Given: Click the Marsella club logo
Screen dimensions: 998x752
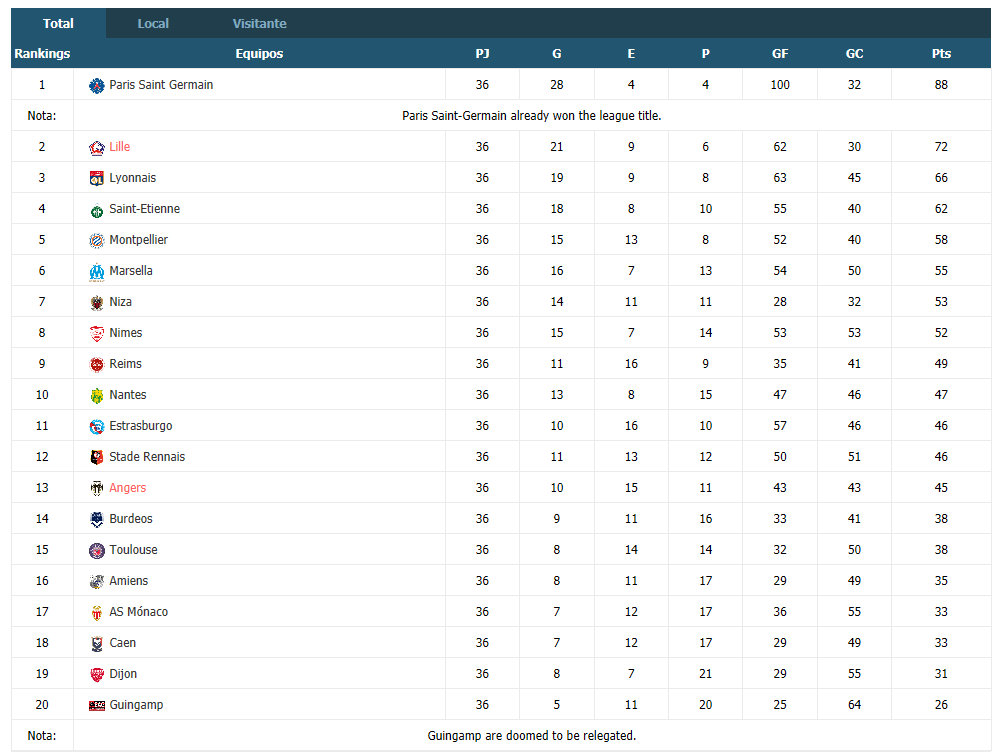Looking at the screenshot, I should pyautogui.click(x=96, y=271).
